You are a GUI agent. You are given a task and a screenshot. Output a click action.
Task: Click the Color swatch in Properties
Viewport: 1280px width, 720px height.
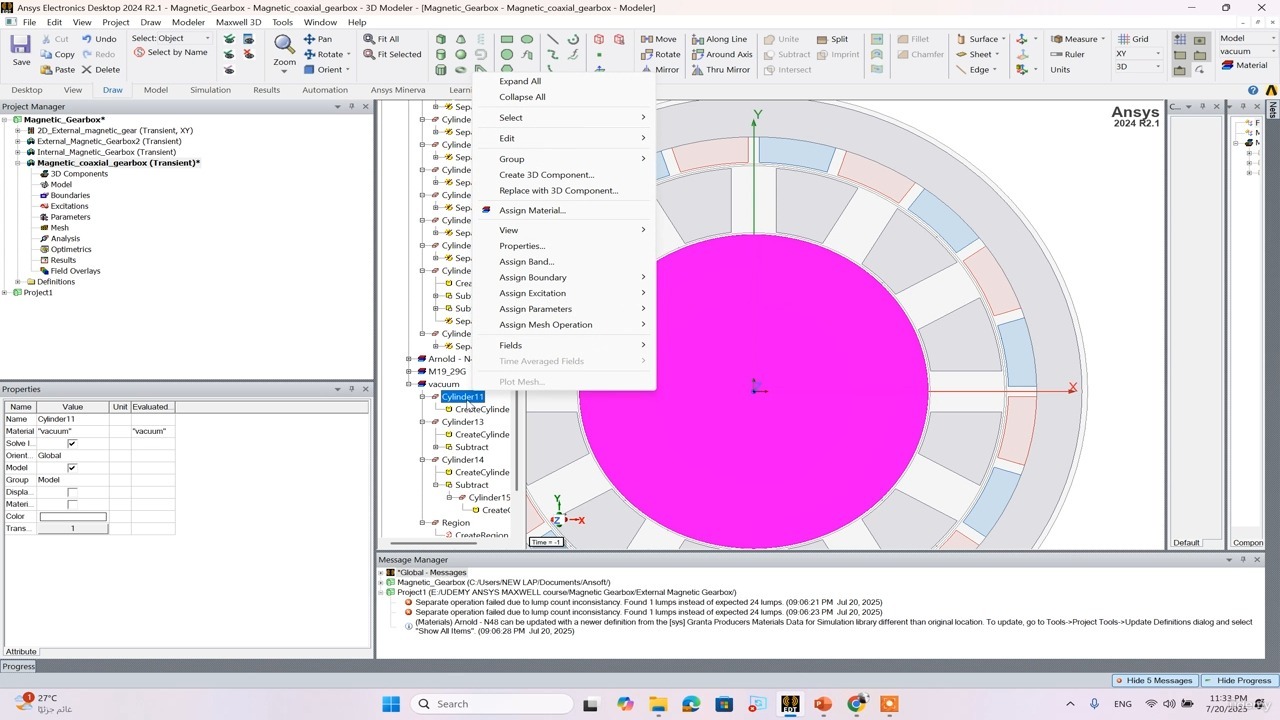coord(72,516)
